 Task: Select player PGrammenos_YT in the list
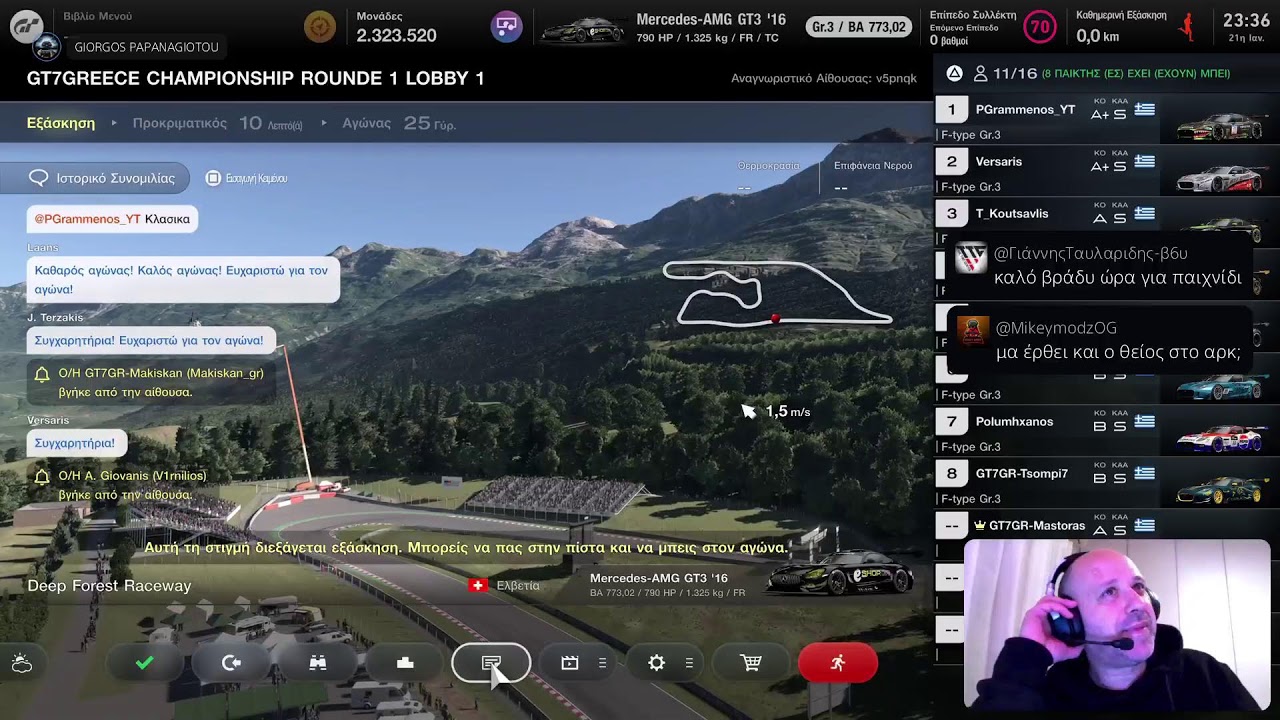point(1106,119)
